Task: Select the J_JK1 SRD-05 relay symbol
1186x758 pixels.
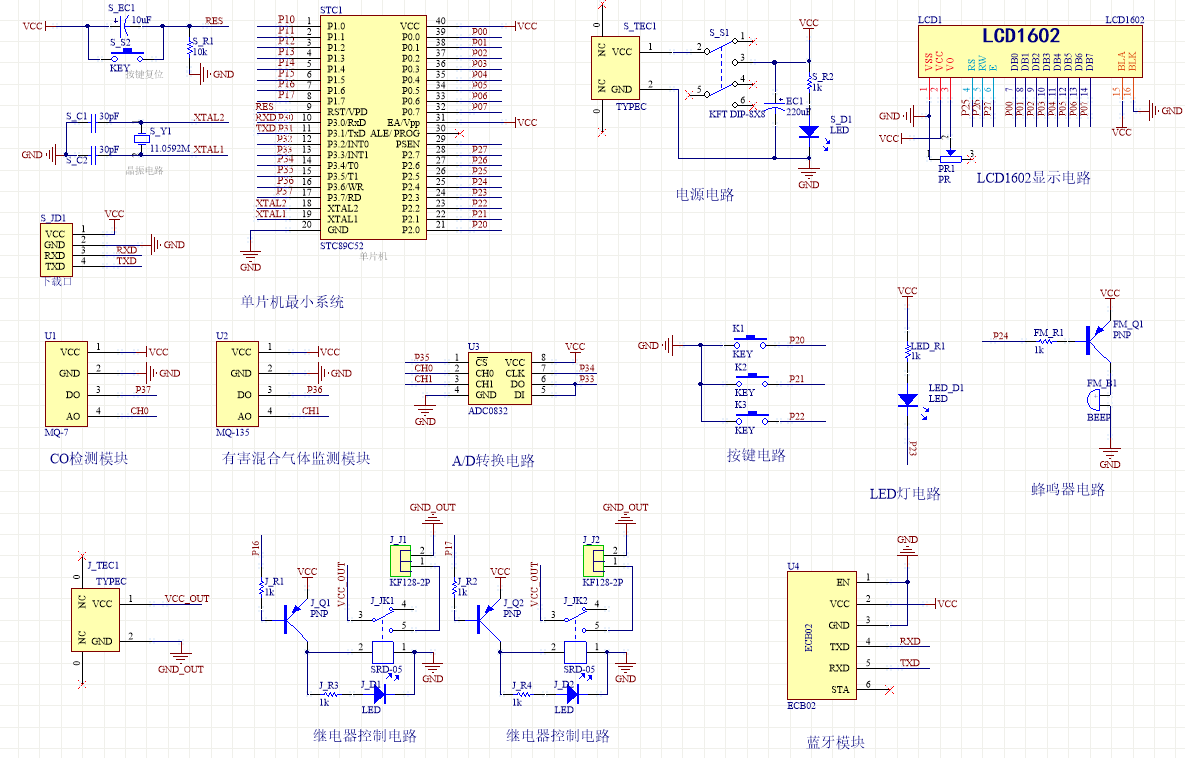Action: point(383,634)
